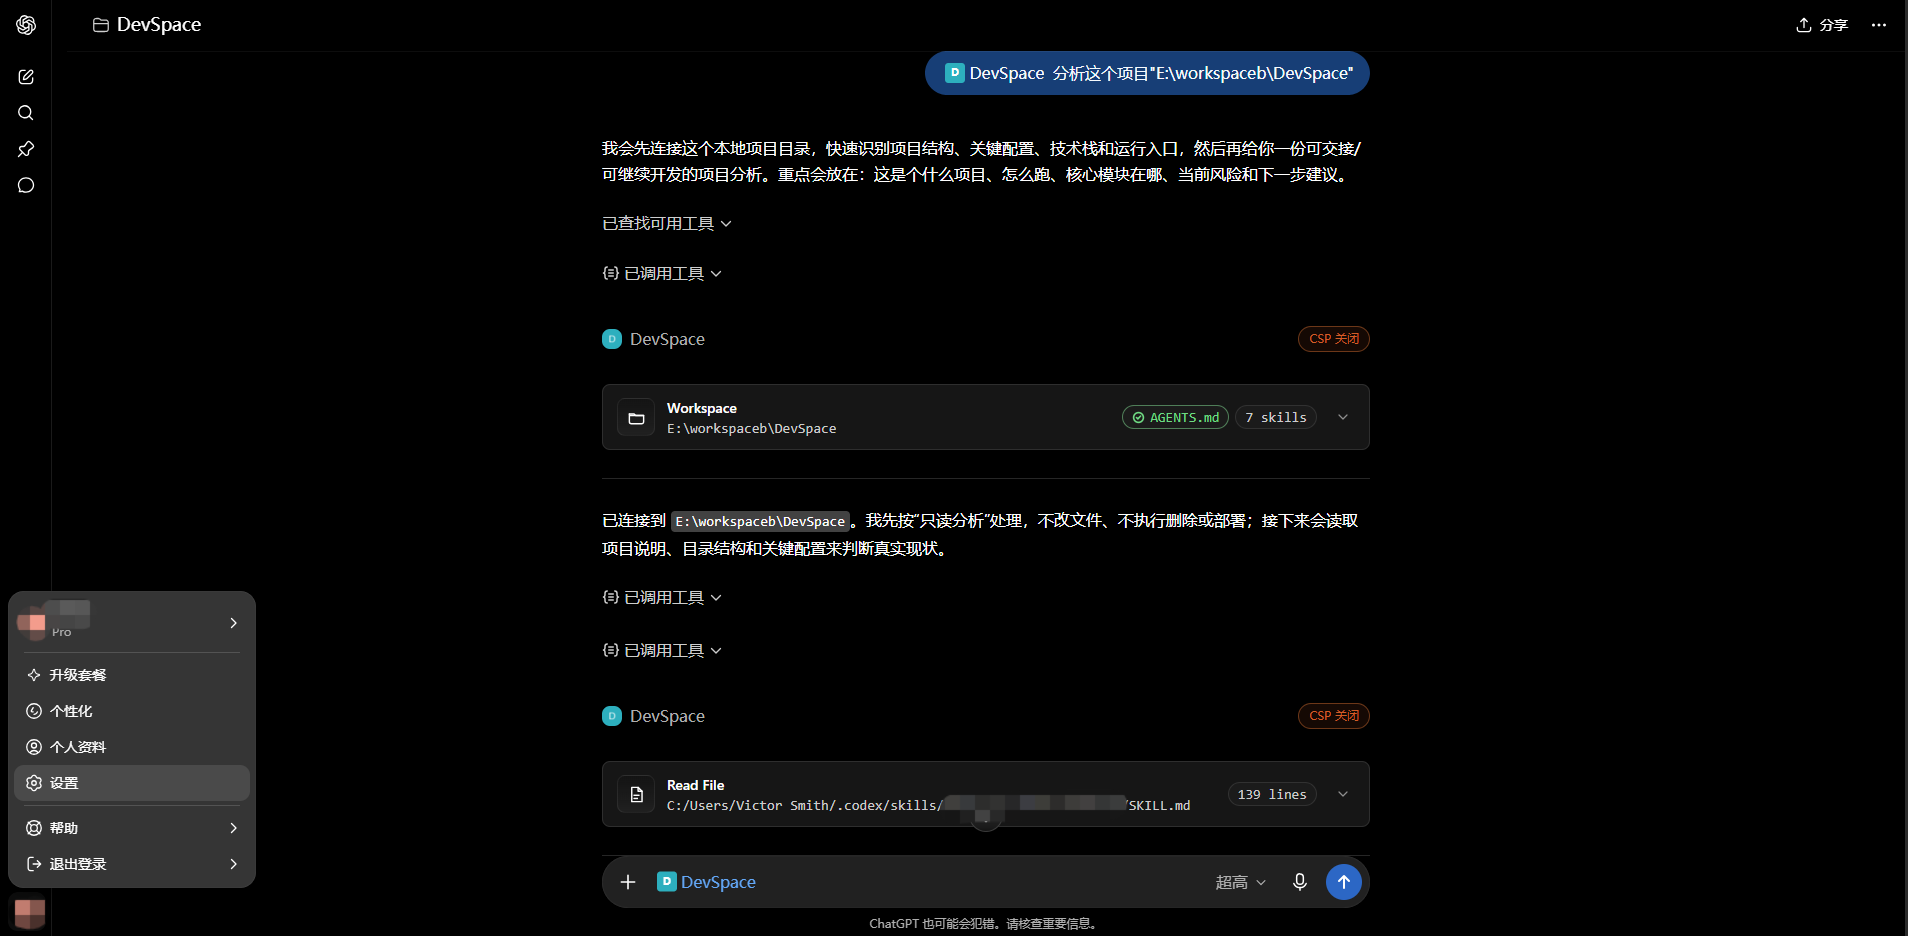Open the three-dot more options menu
The image size is (1908, 936).
[x=1879, y=25]
